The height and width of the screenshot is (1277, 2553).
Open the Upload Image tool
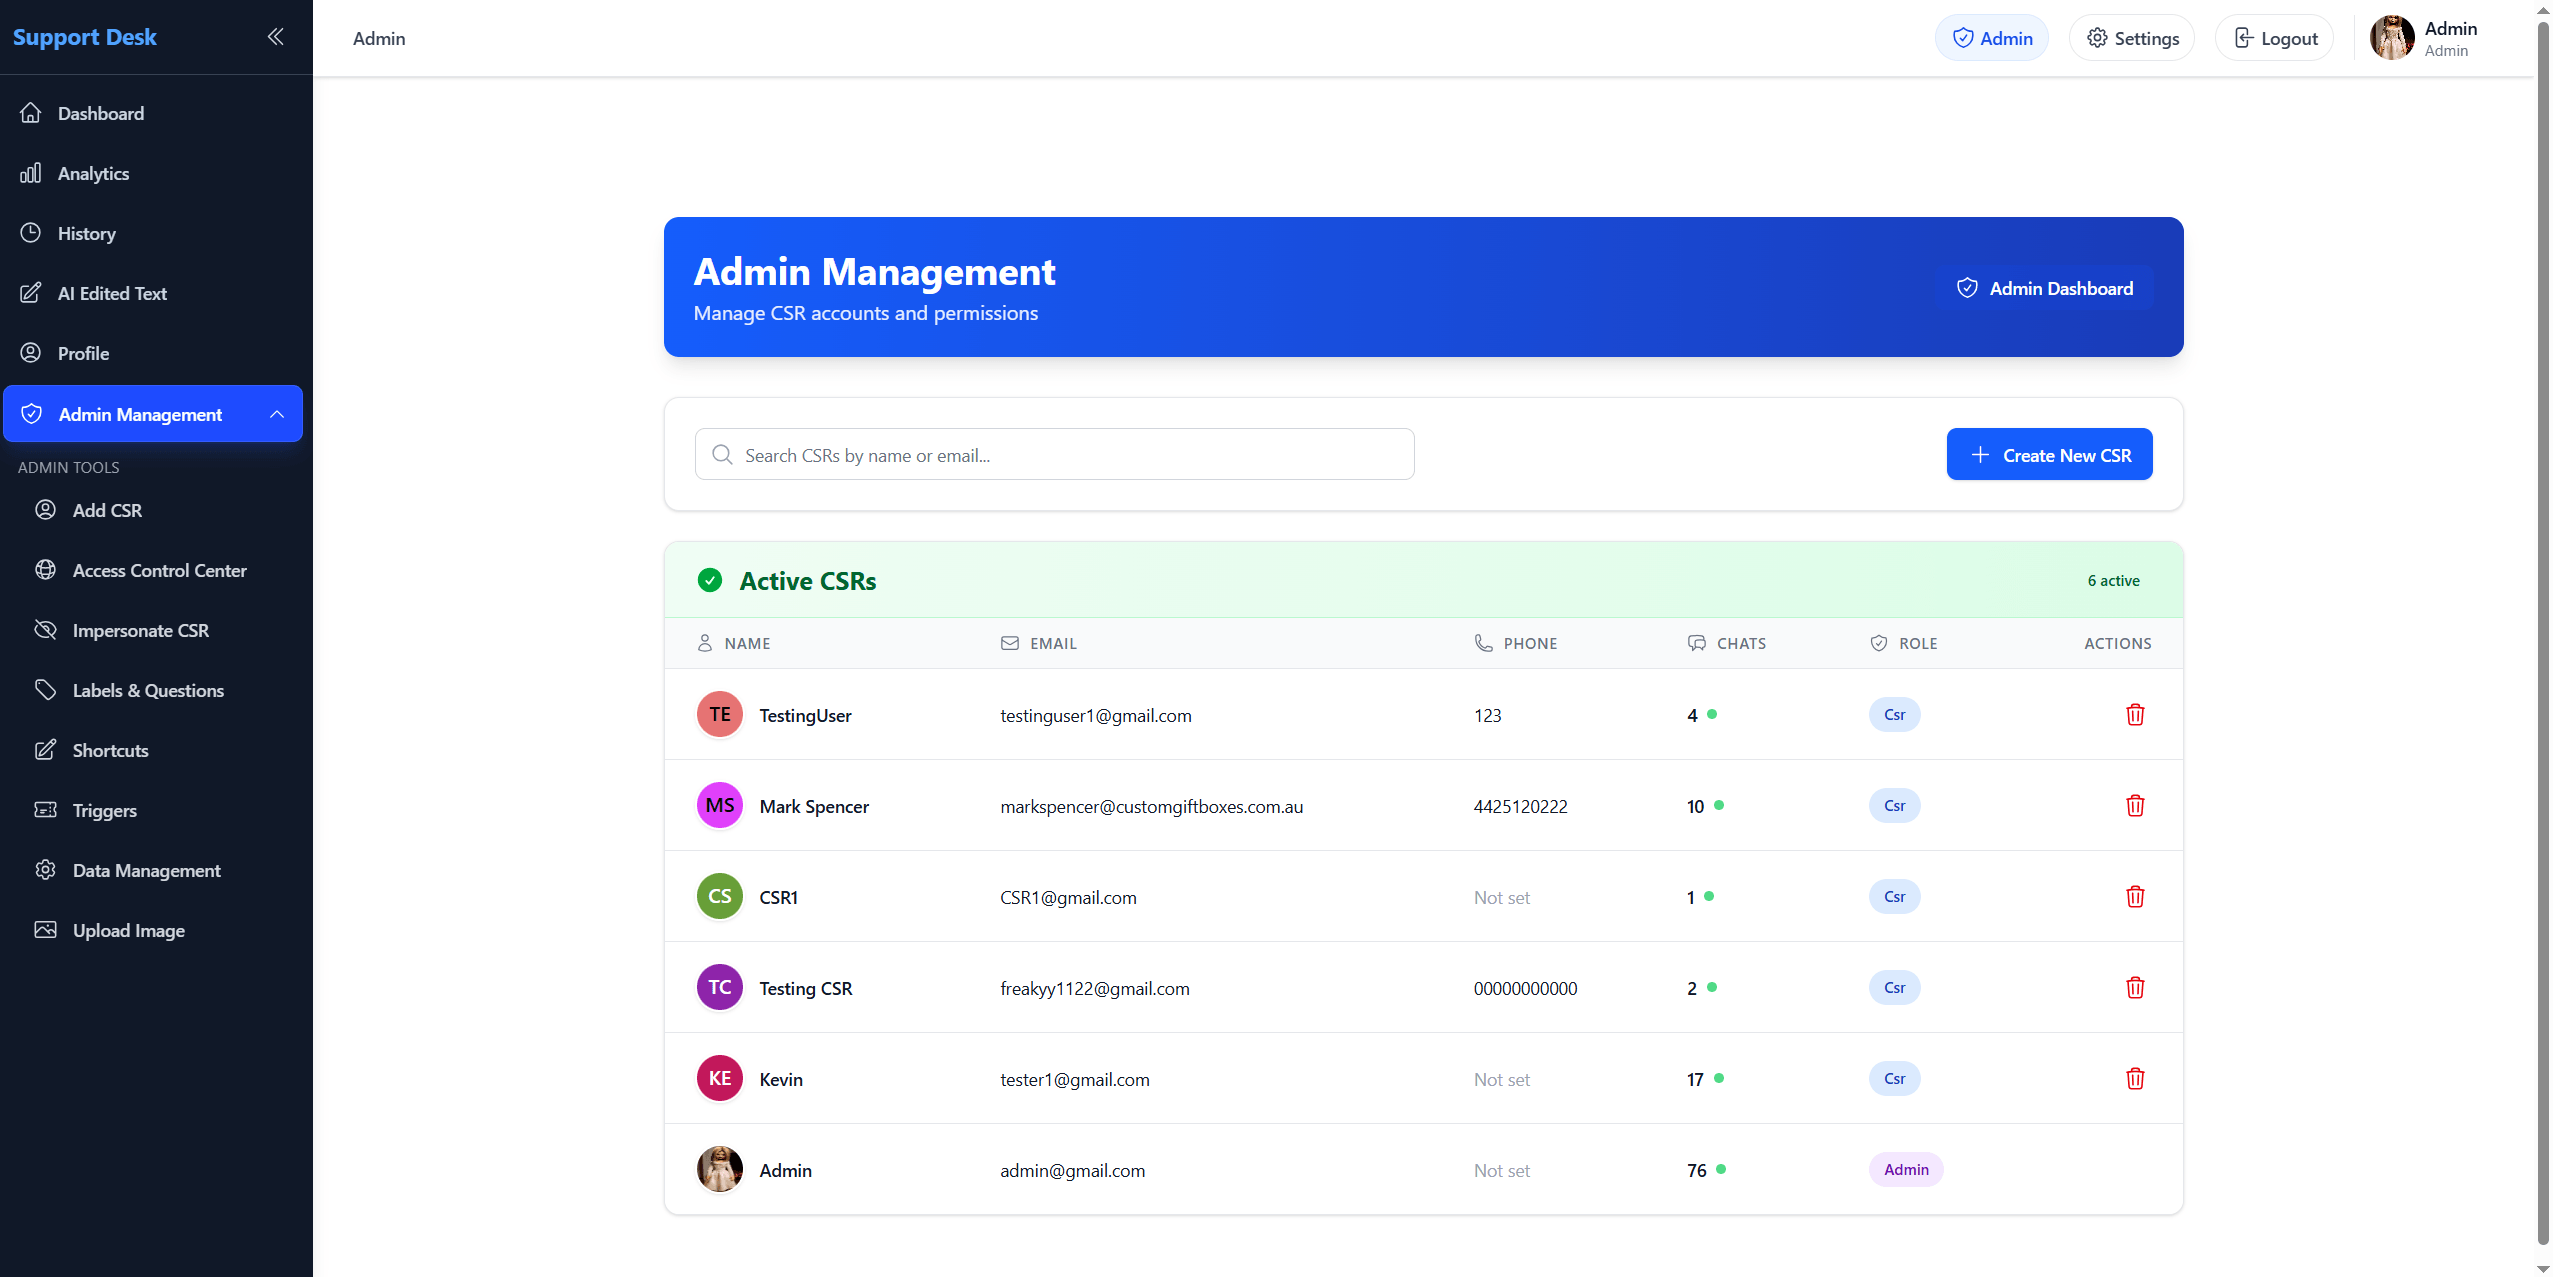[130, 930]
